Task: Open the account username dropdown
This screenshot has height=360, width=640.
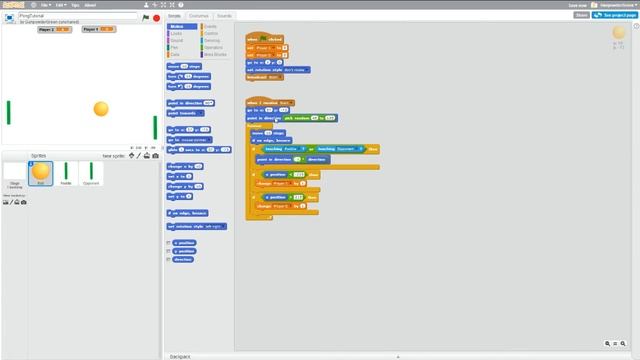Action: [618, 5]
